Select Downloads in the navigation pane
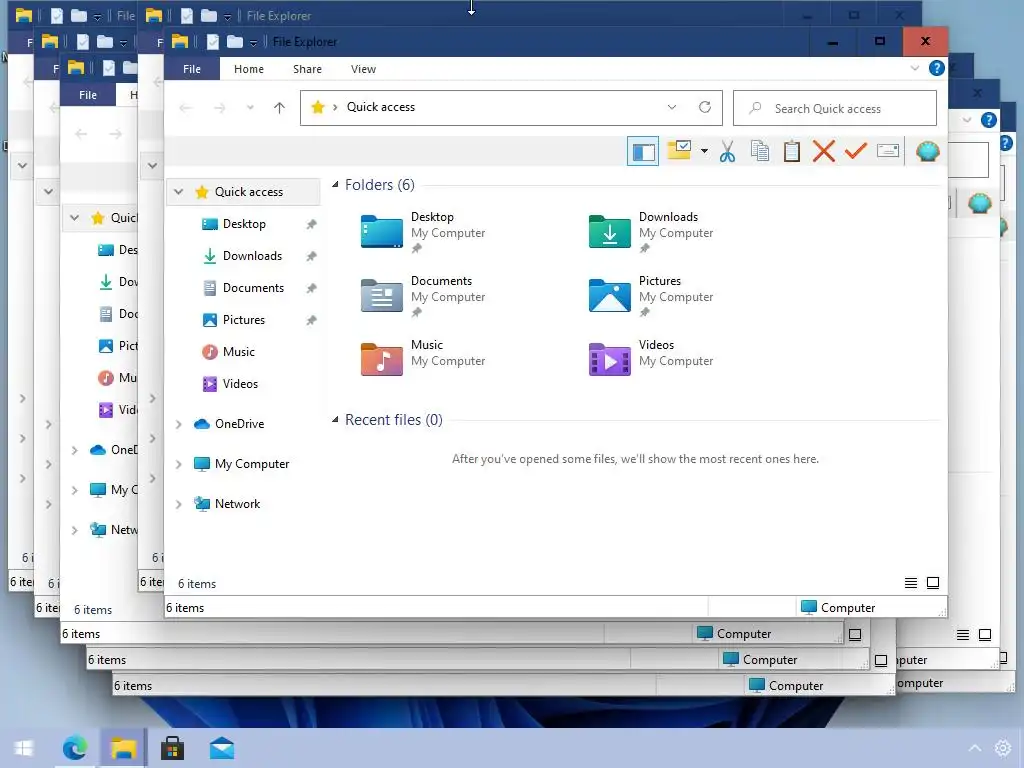 coord(252,256)
